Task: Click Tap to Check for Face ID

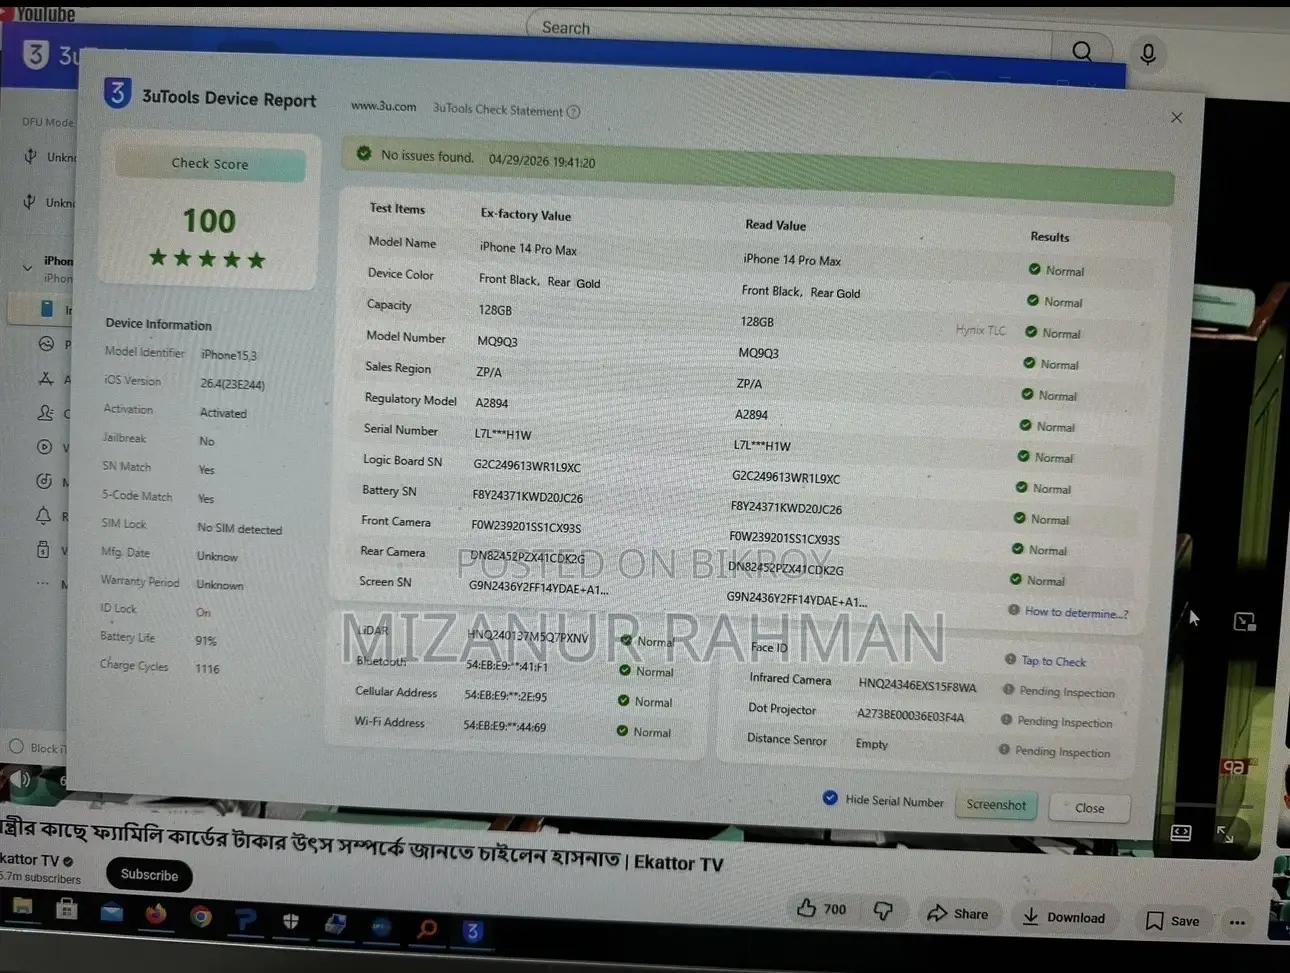Action: (x=1053, y=661)
